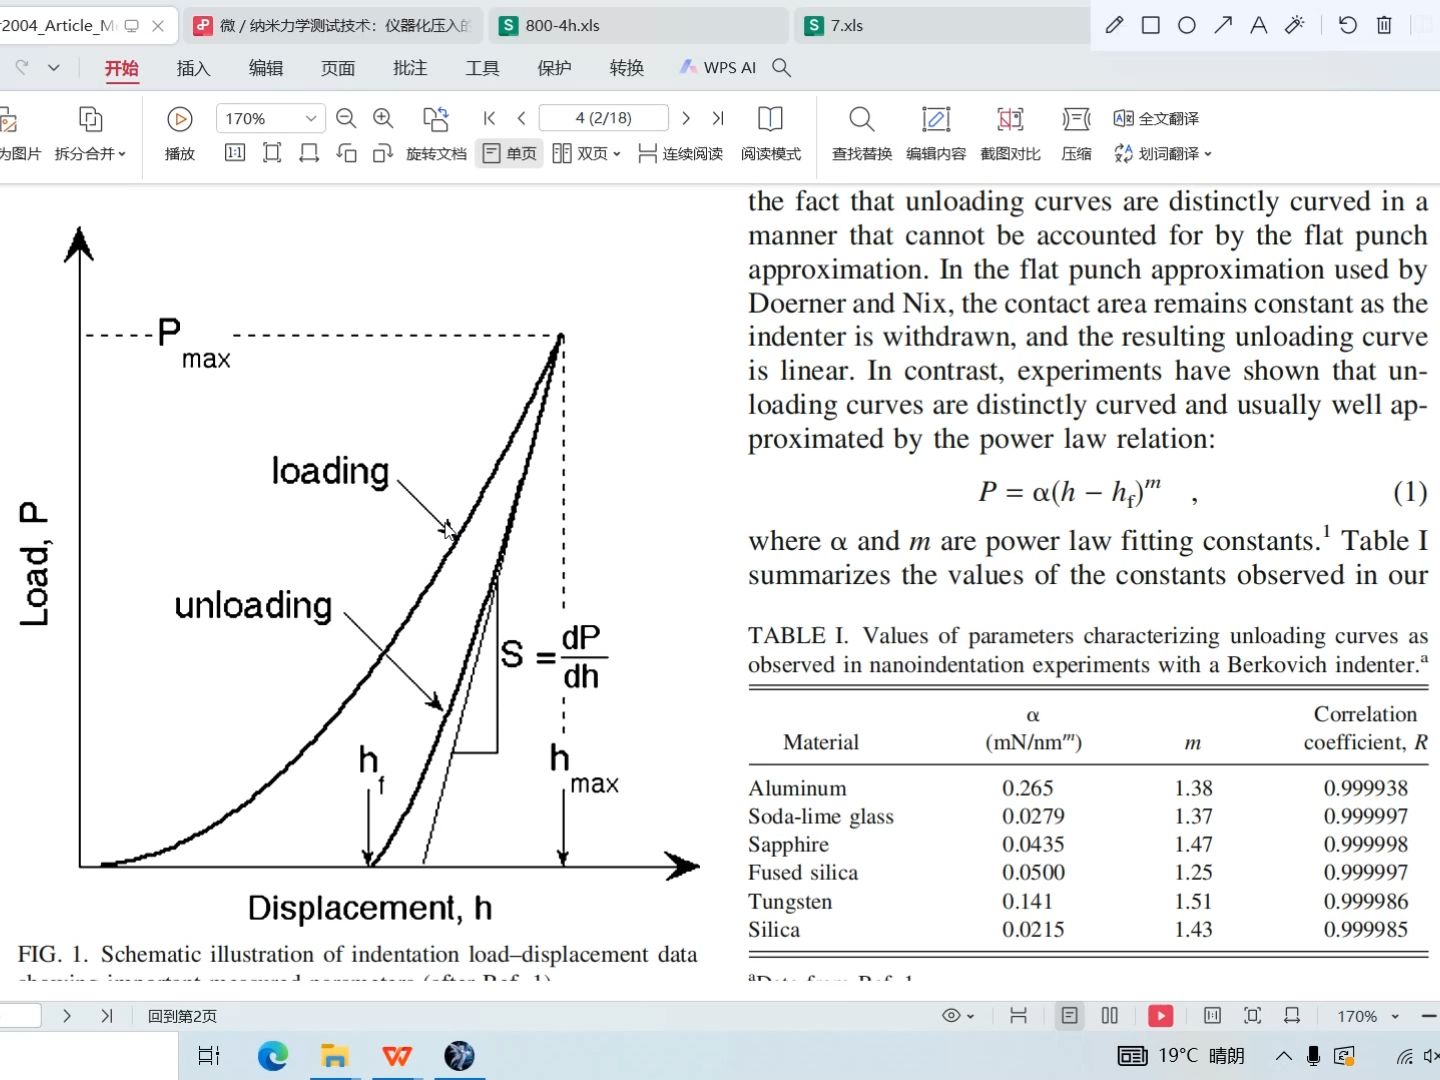Open the 170% zoom dropdown in toolbar
This screenshot has height=1080, width=1440.
click(311, 118)
